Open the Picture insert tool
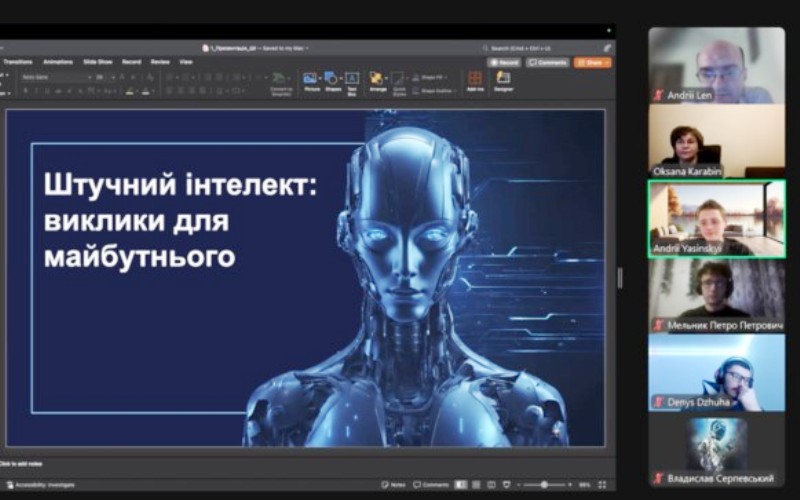This screenshot has height=500, width=800. pyautogui.click(x=311, y=80)
